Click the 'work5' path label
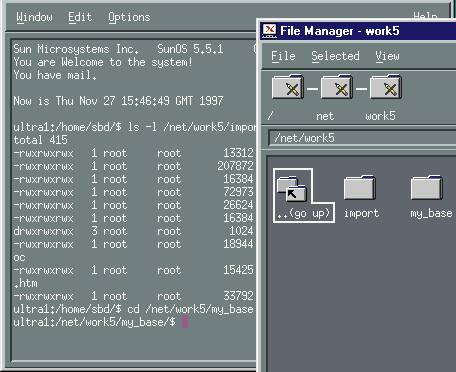456x372 pixels. point(380,116)
